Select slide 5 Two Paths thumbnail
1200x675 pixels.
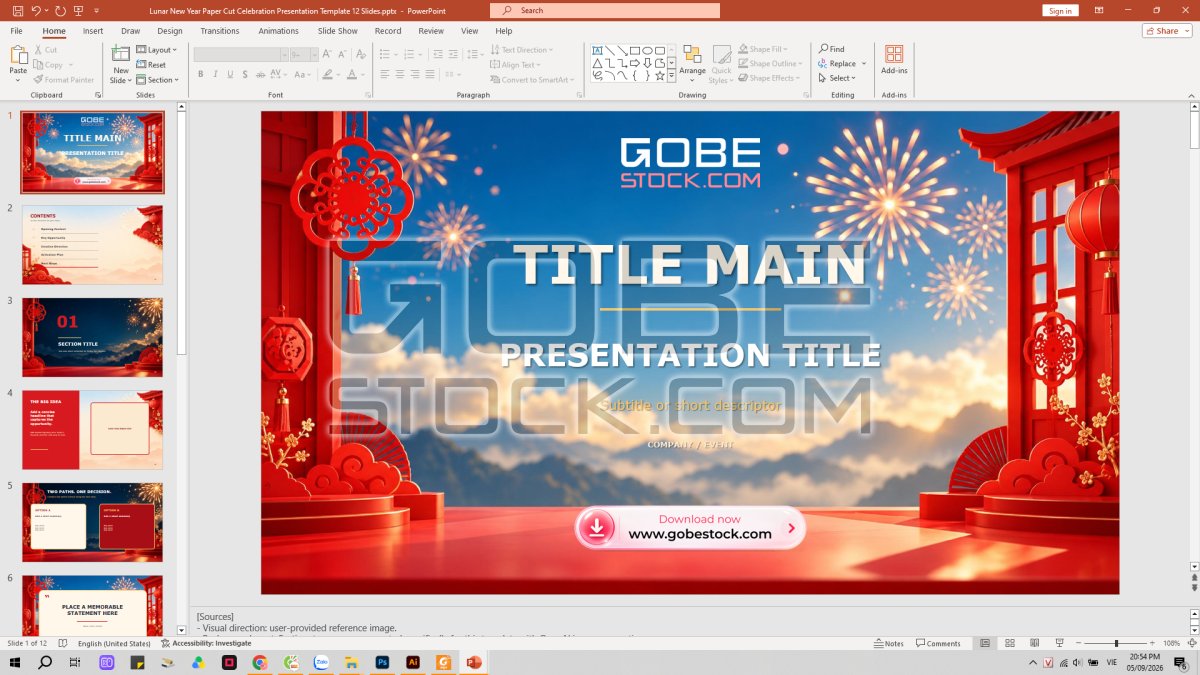tap(92, 522)
